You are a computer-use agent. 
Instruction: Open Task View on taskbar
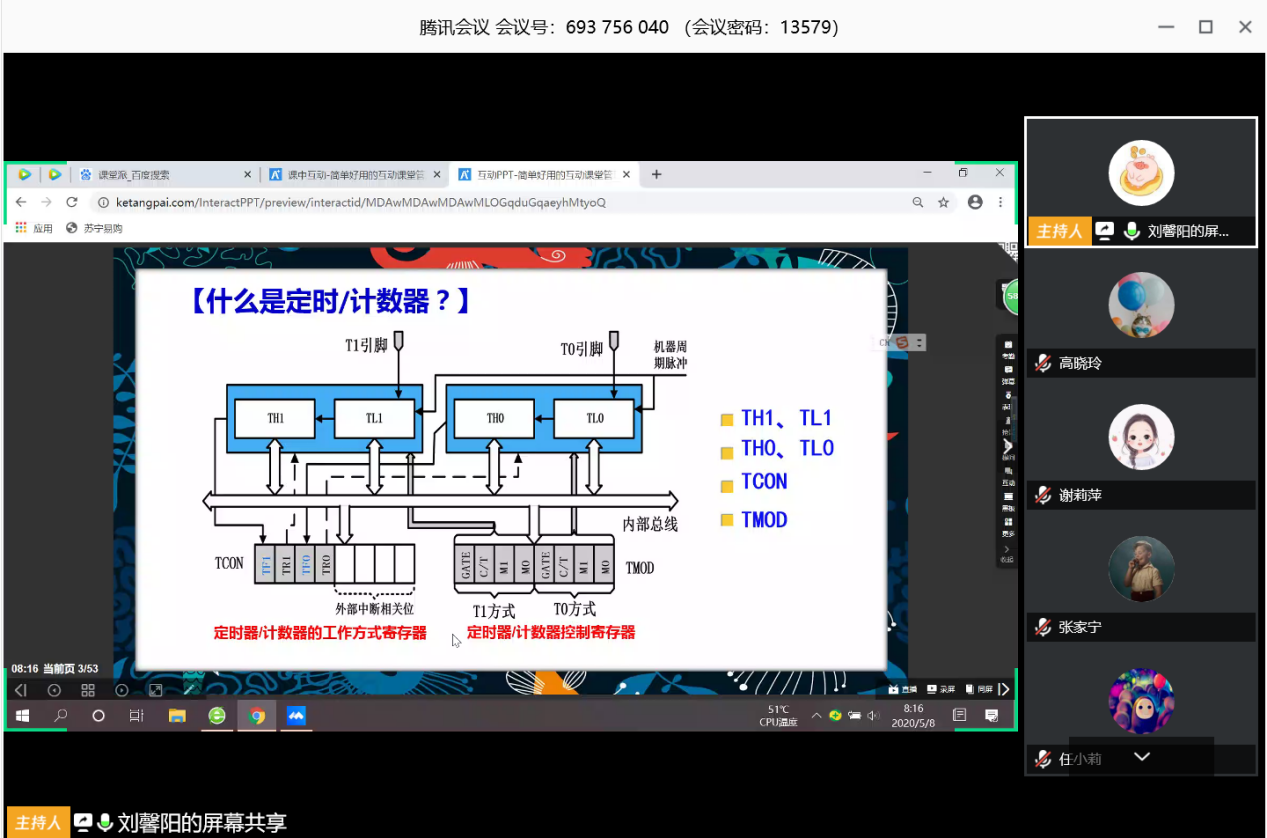137,716
